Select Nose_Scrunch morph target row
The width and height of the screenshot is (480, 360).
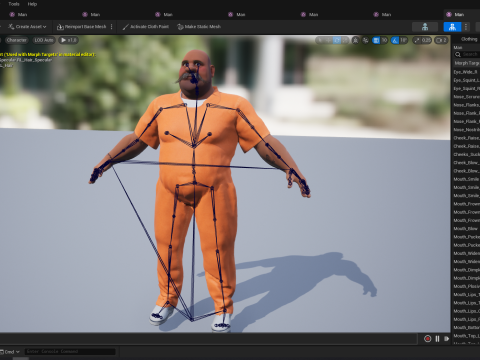[466, 97]
